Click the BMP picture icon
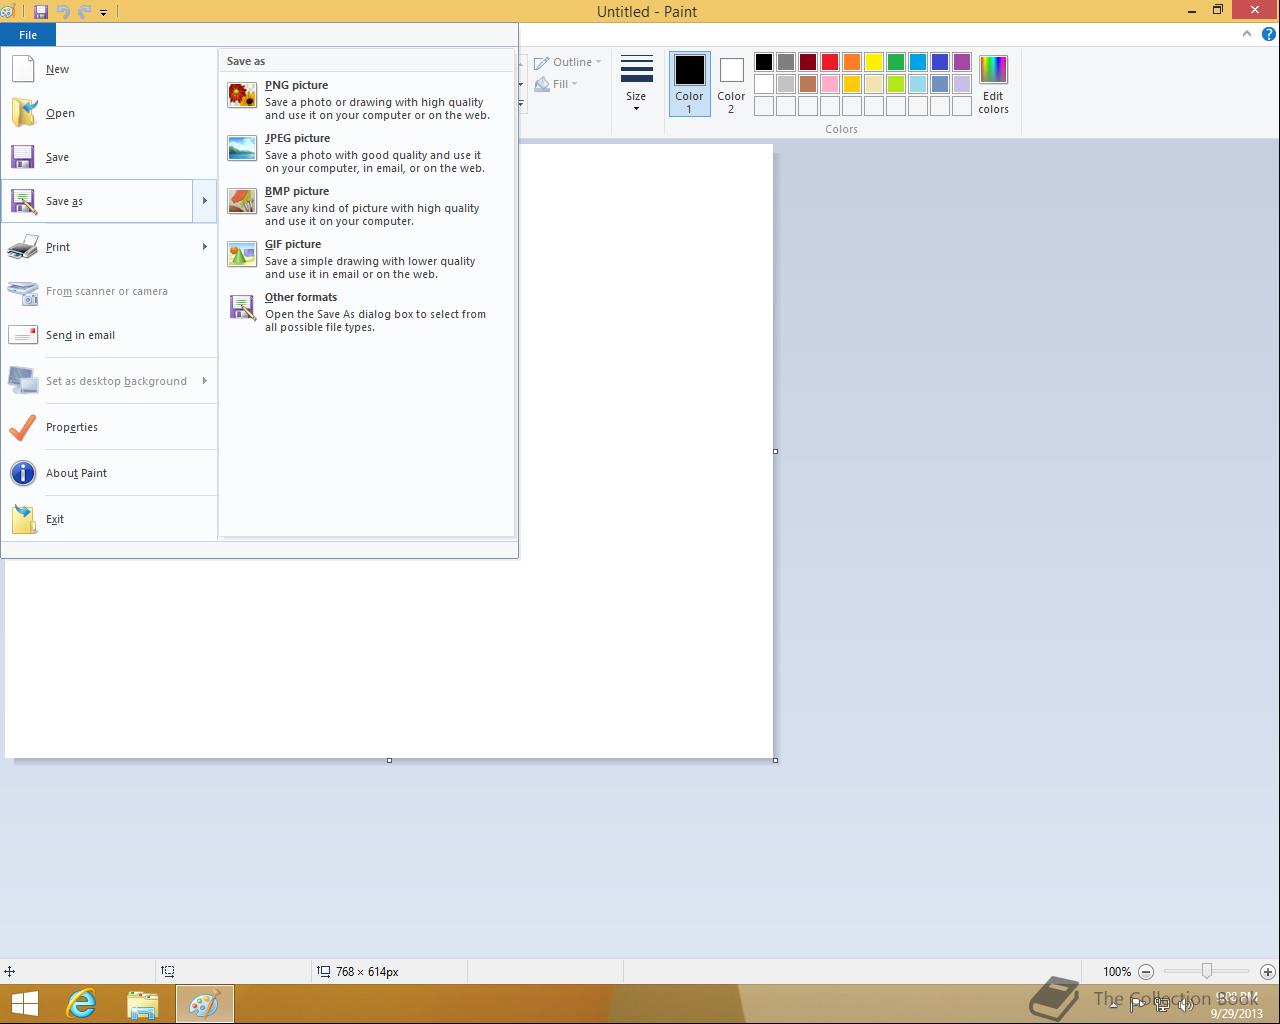 coord(242,201)
